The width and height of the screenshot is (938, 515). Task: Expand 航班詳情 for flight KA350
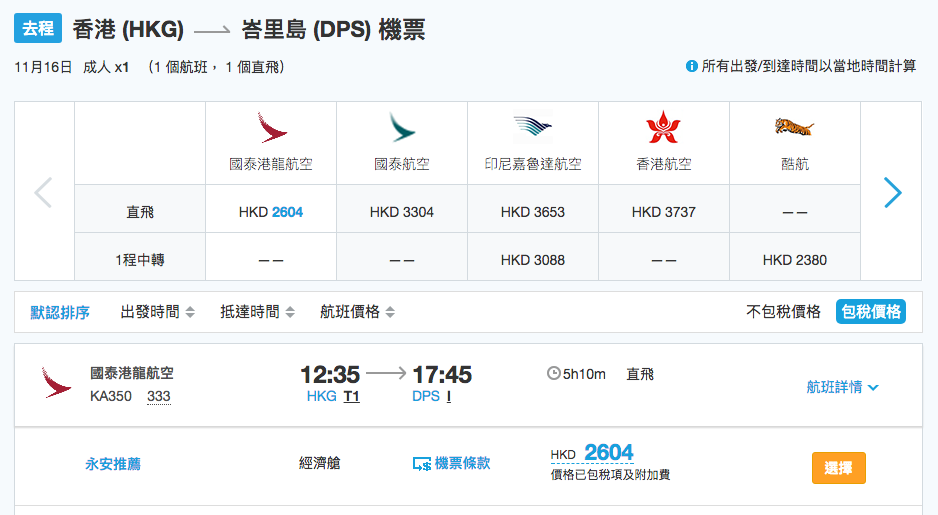tap(842, 387)
